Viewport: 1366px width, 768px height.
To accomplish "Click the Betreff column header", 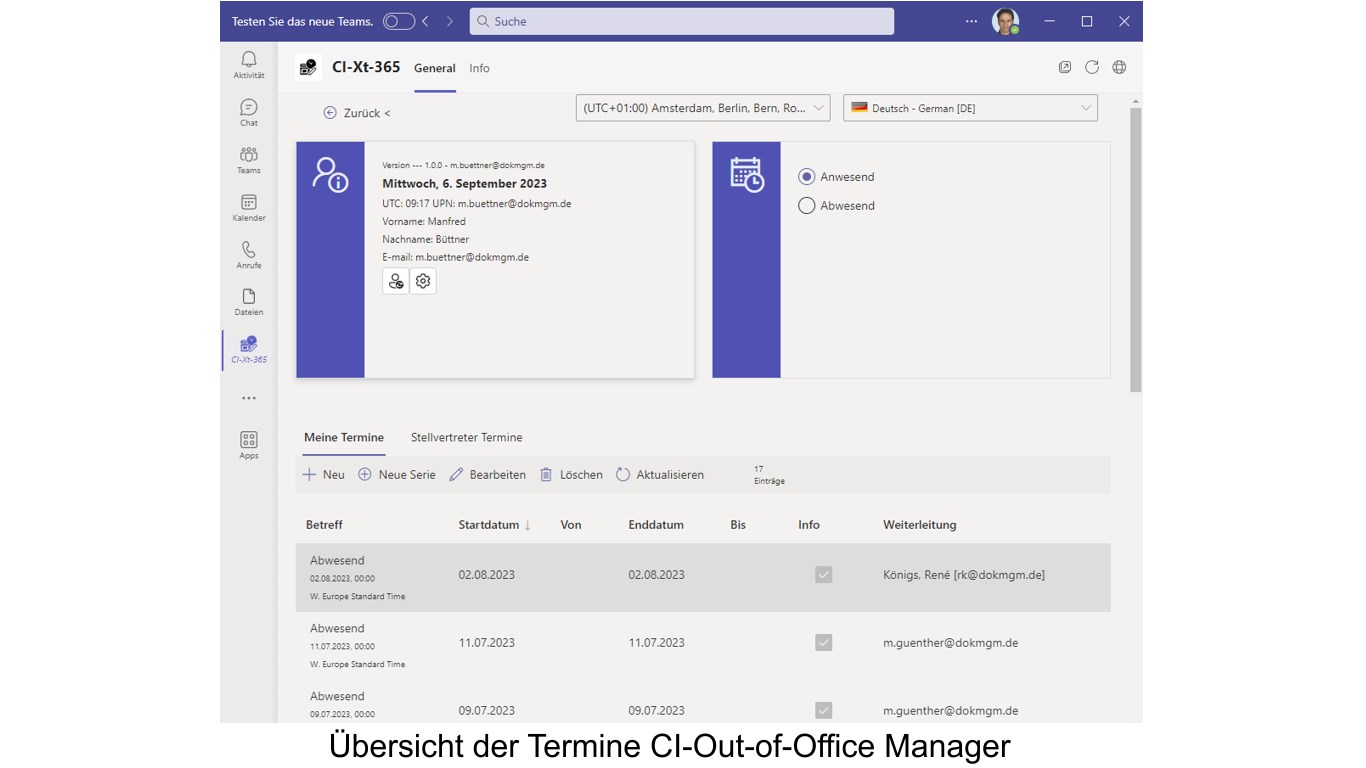I will pos(324,525).
